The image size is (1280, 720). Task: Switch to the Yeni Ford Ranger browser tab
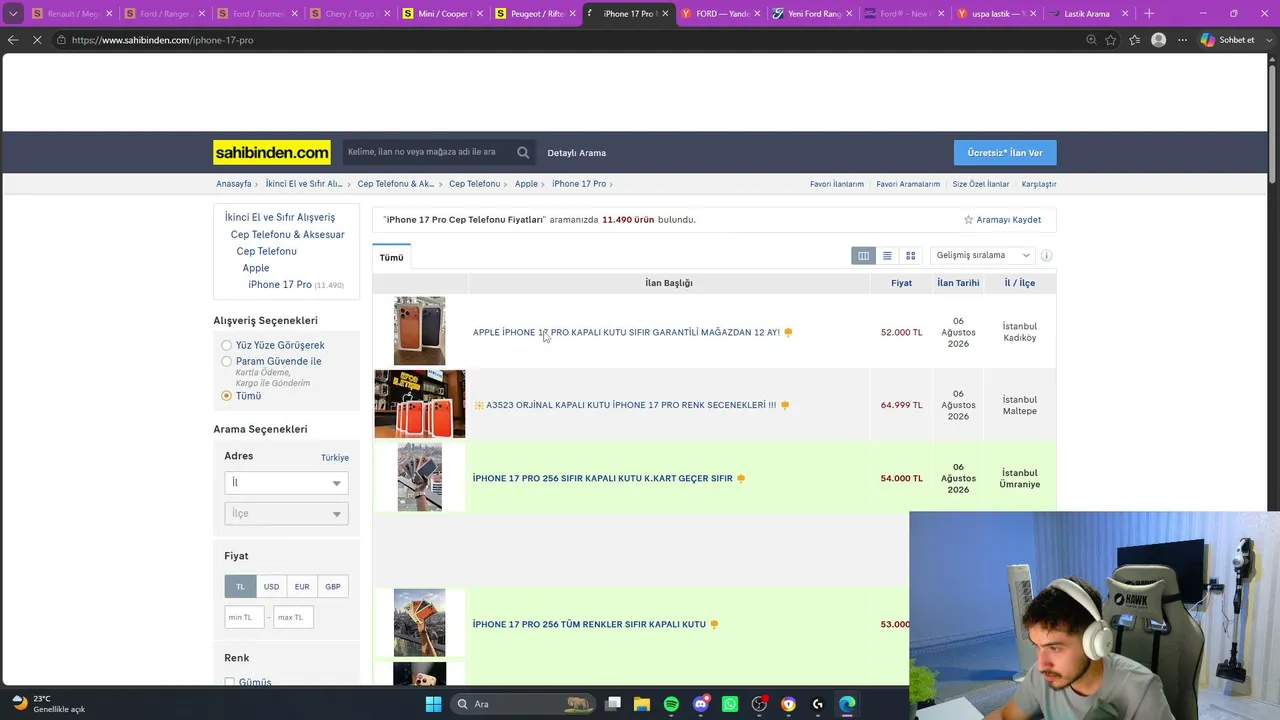tap(813, 14)
